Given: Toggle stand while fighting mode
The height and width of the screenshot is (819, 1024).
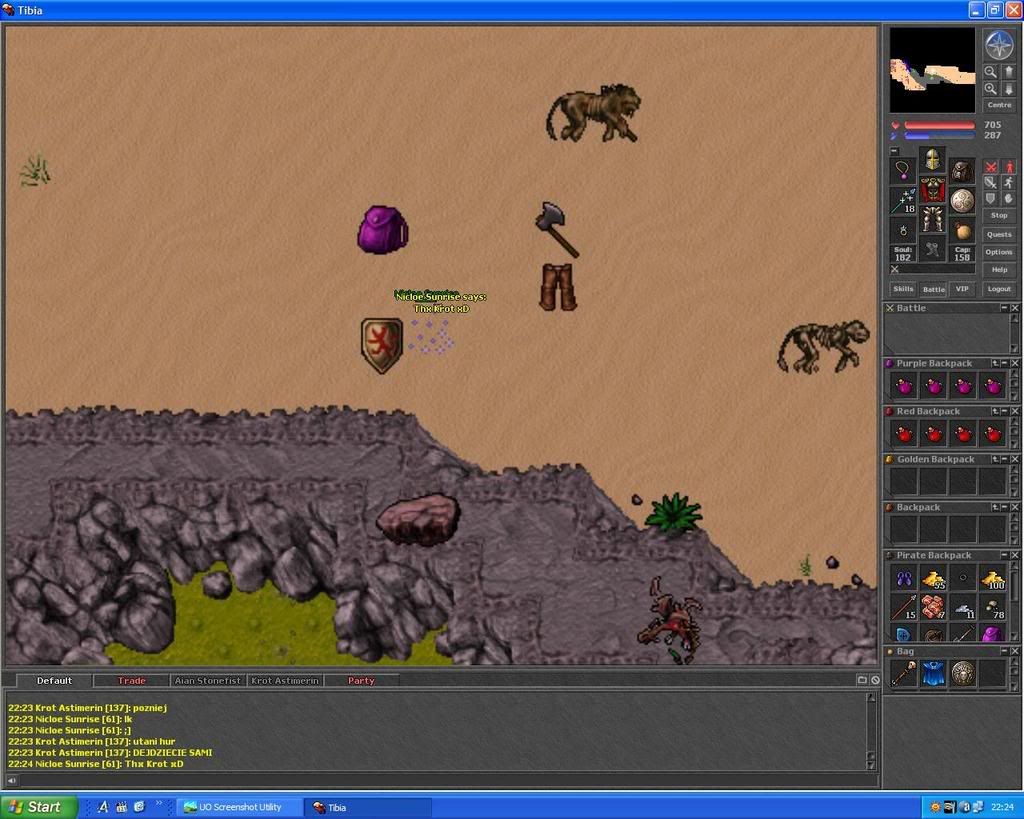Looking at the screenshot, I should 1010,166.
